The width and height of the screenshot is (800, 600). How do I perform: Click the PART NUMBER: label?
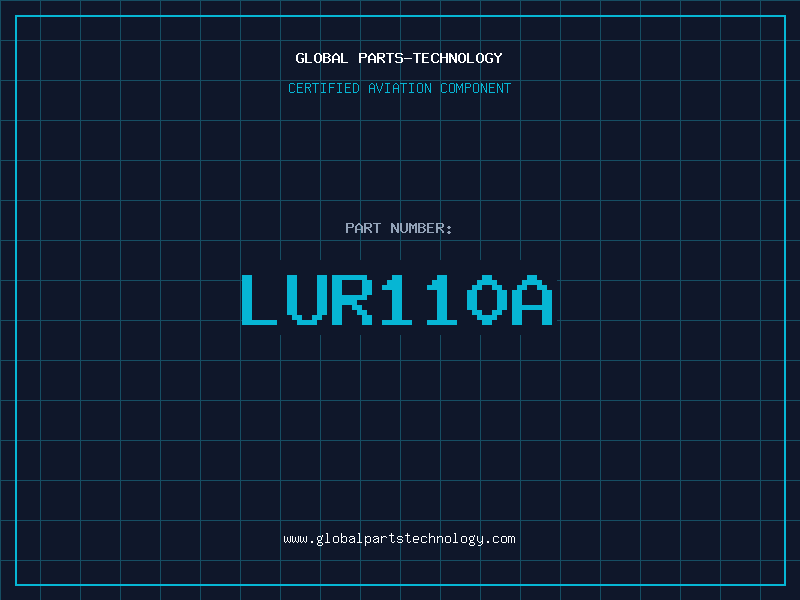tap(398, 228)
